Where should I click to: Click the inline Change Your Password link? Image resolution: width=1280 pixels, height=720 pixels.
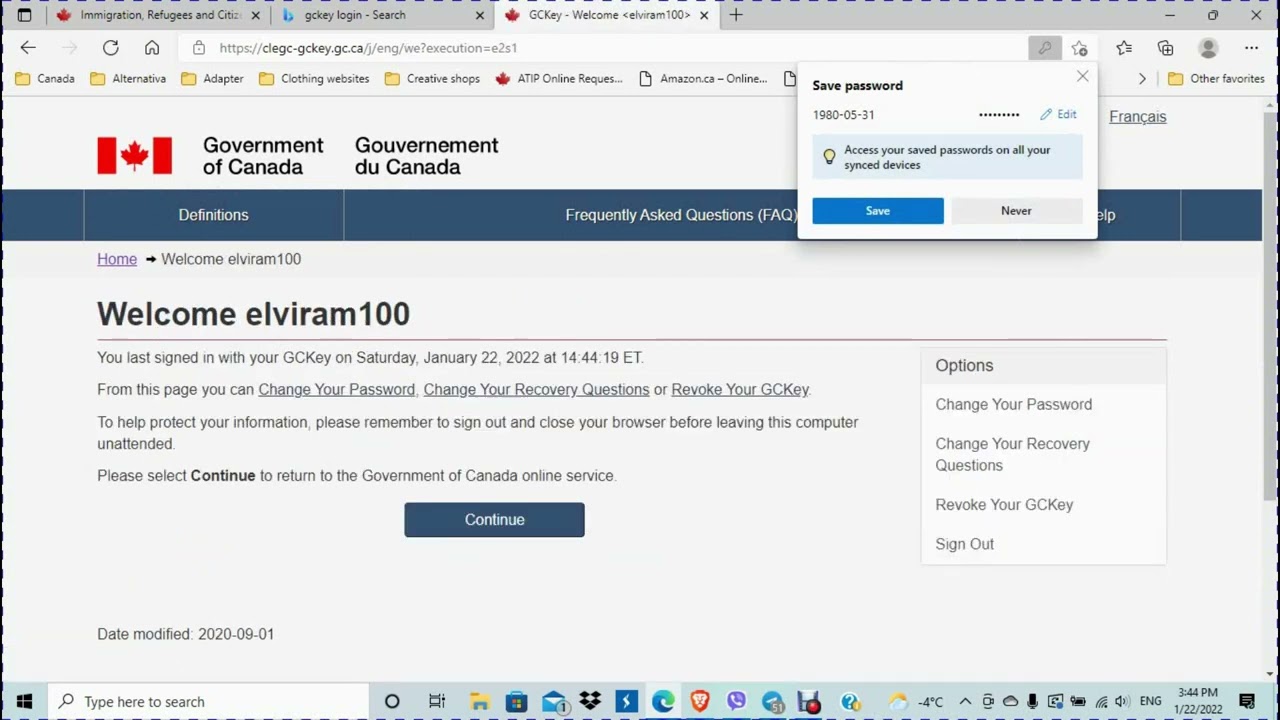point(336,389)
